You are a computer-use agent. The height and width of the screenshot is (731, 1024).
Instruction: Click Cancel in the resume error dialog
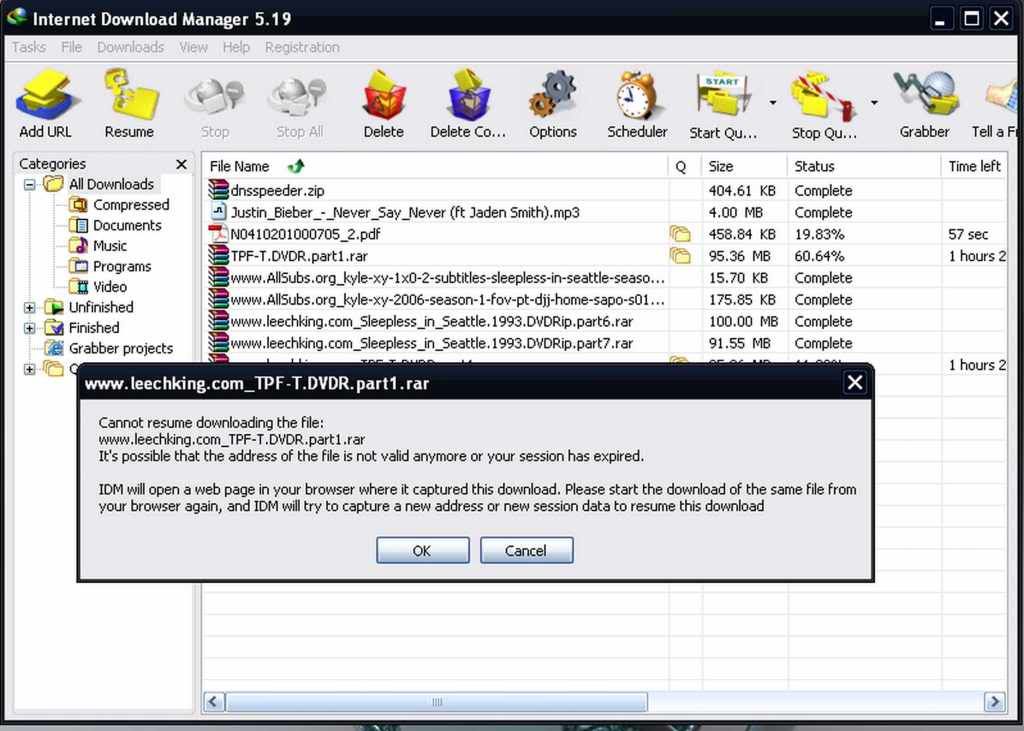(526, 550)
